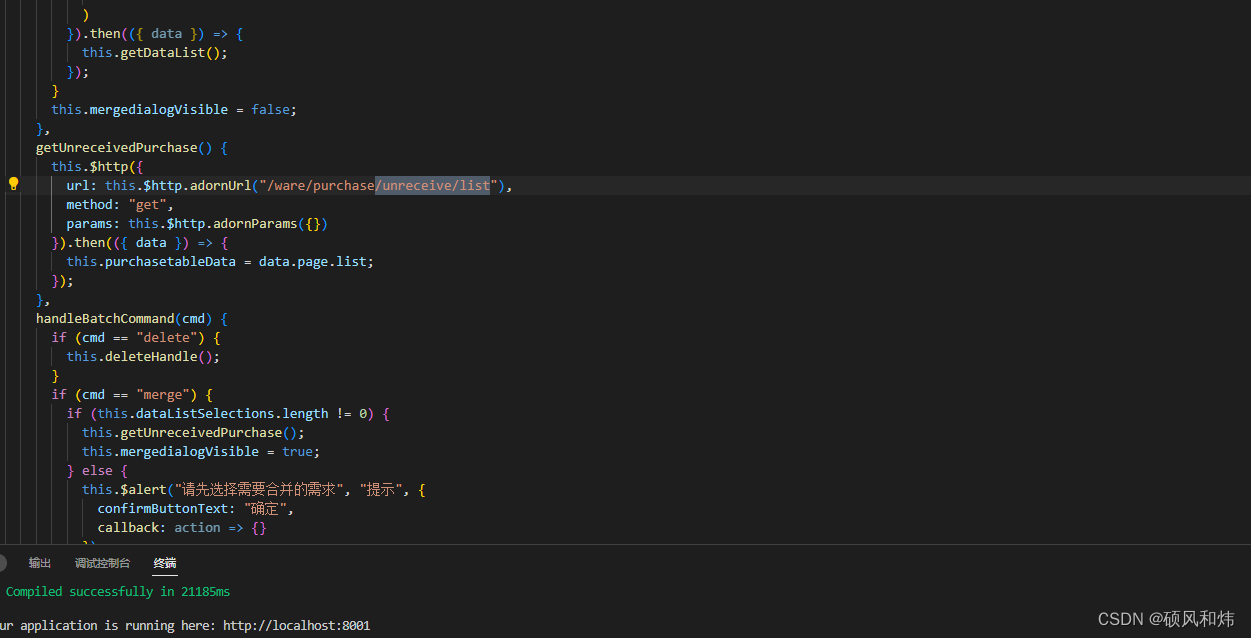1251x638 pixels.
Task: Switch to the 输出 panel tab
Action: [40, 564]
